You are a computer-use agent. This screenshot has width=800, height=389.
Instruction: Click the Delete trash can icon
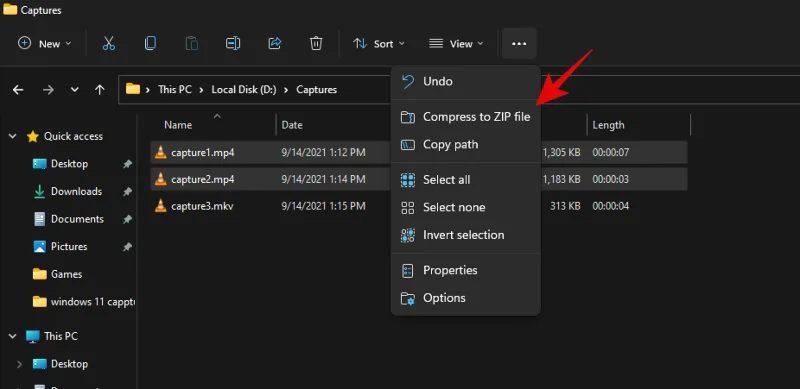(x=316, y=43)
